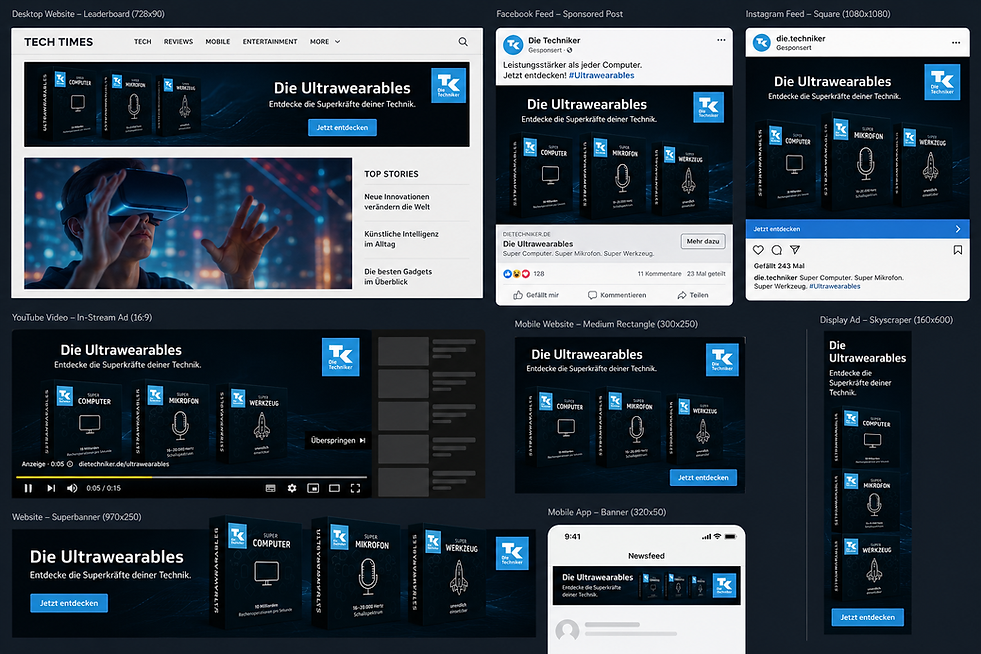Click Jetzt entdecken in the superbanner
The width and height of the screenshot is (981, 654).
tap(69, 603)
